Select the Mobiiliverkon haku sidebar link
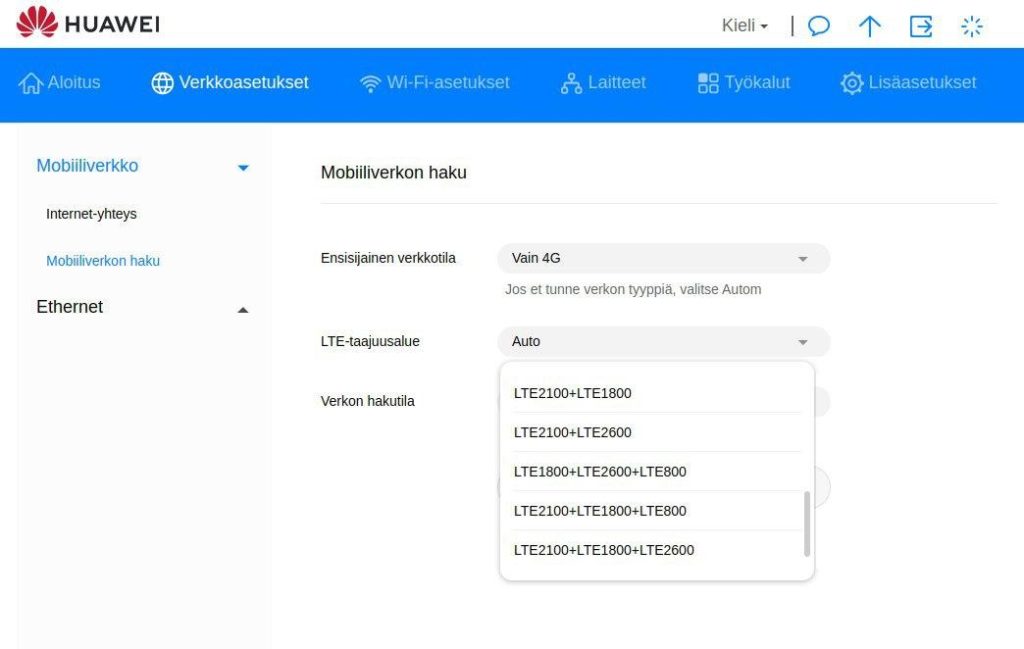 (x=103, y=261)
